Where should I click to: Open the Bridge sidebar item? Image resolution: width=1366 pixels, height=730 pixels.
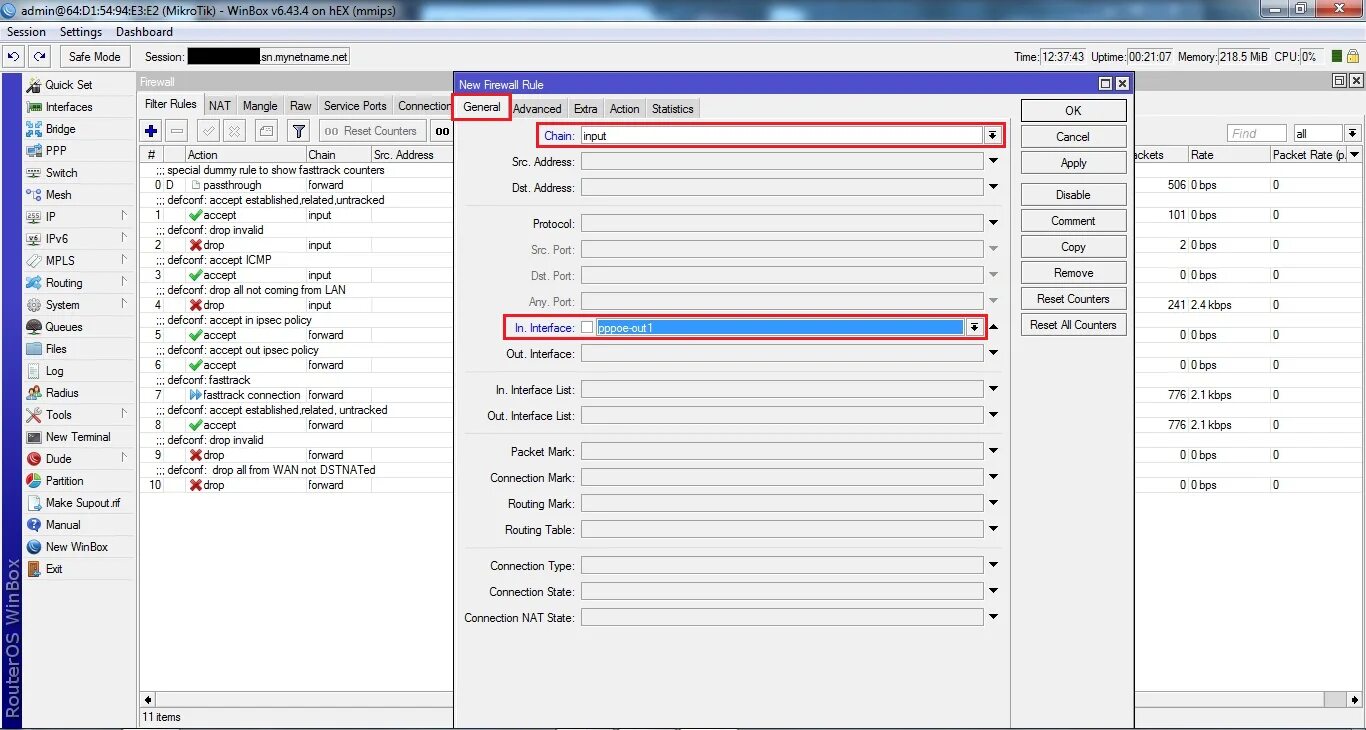coord(60,129)
